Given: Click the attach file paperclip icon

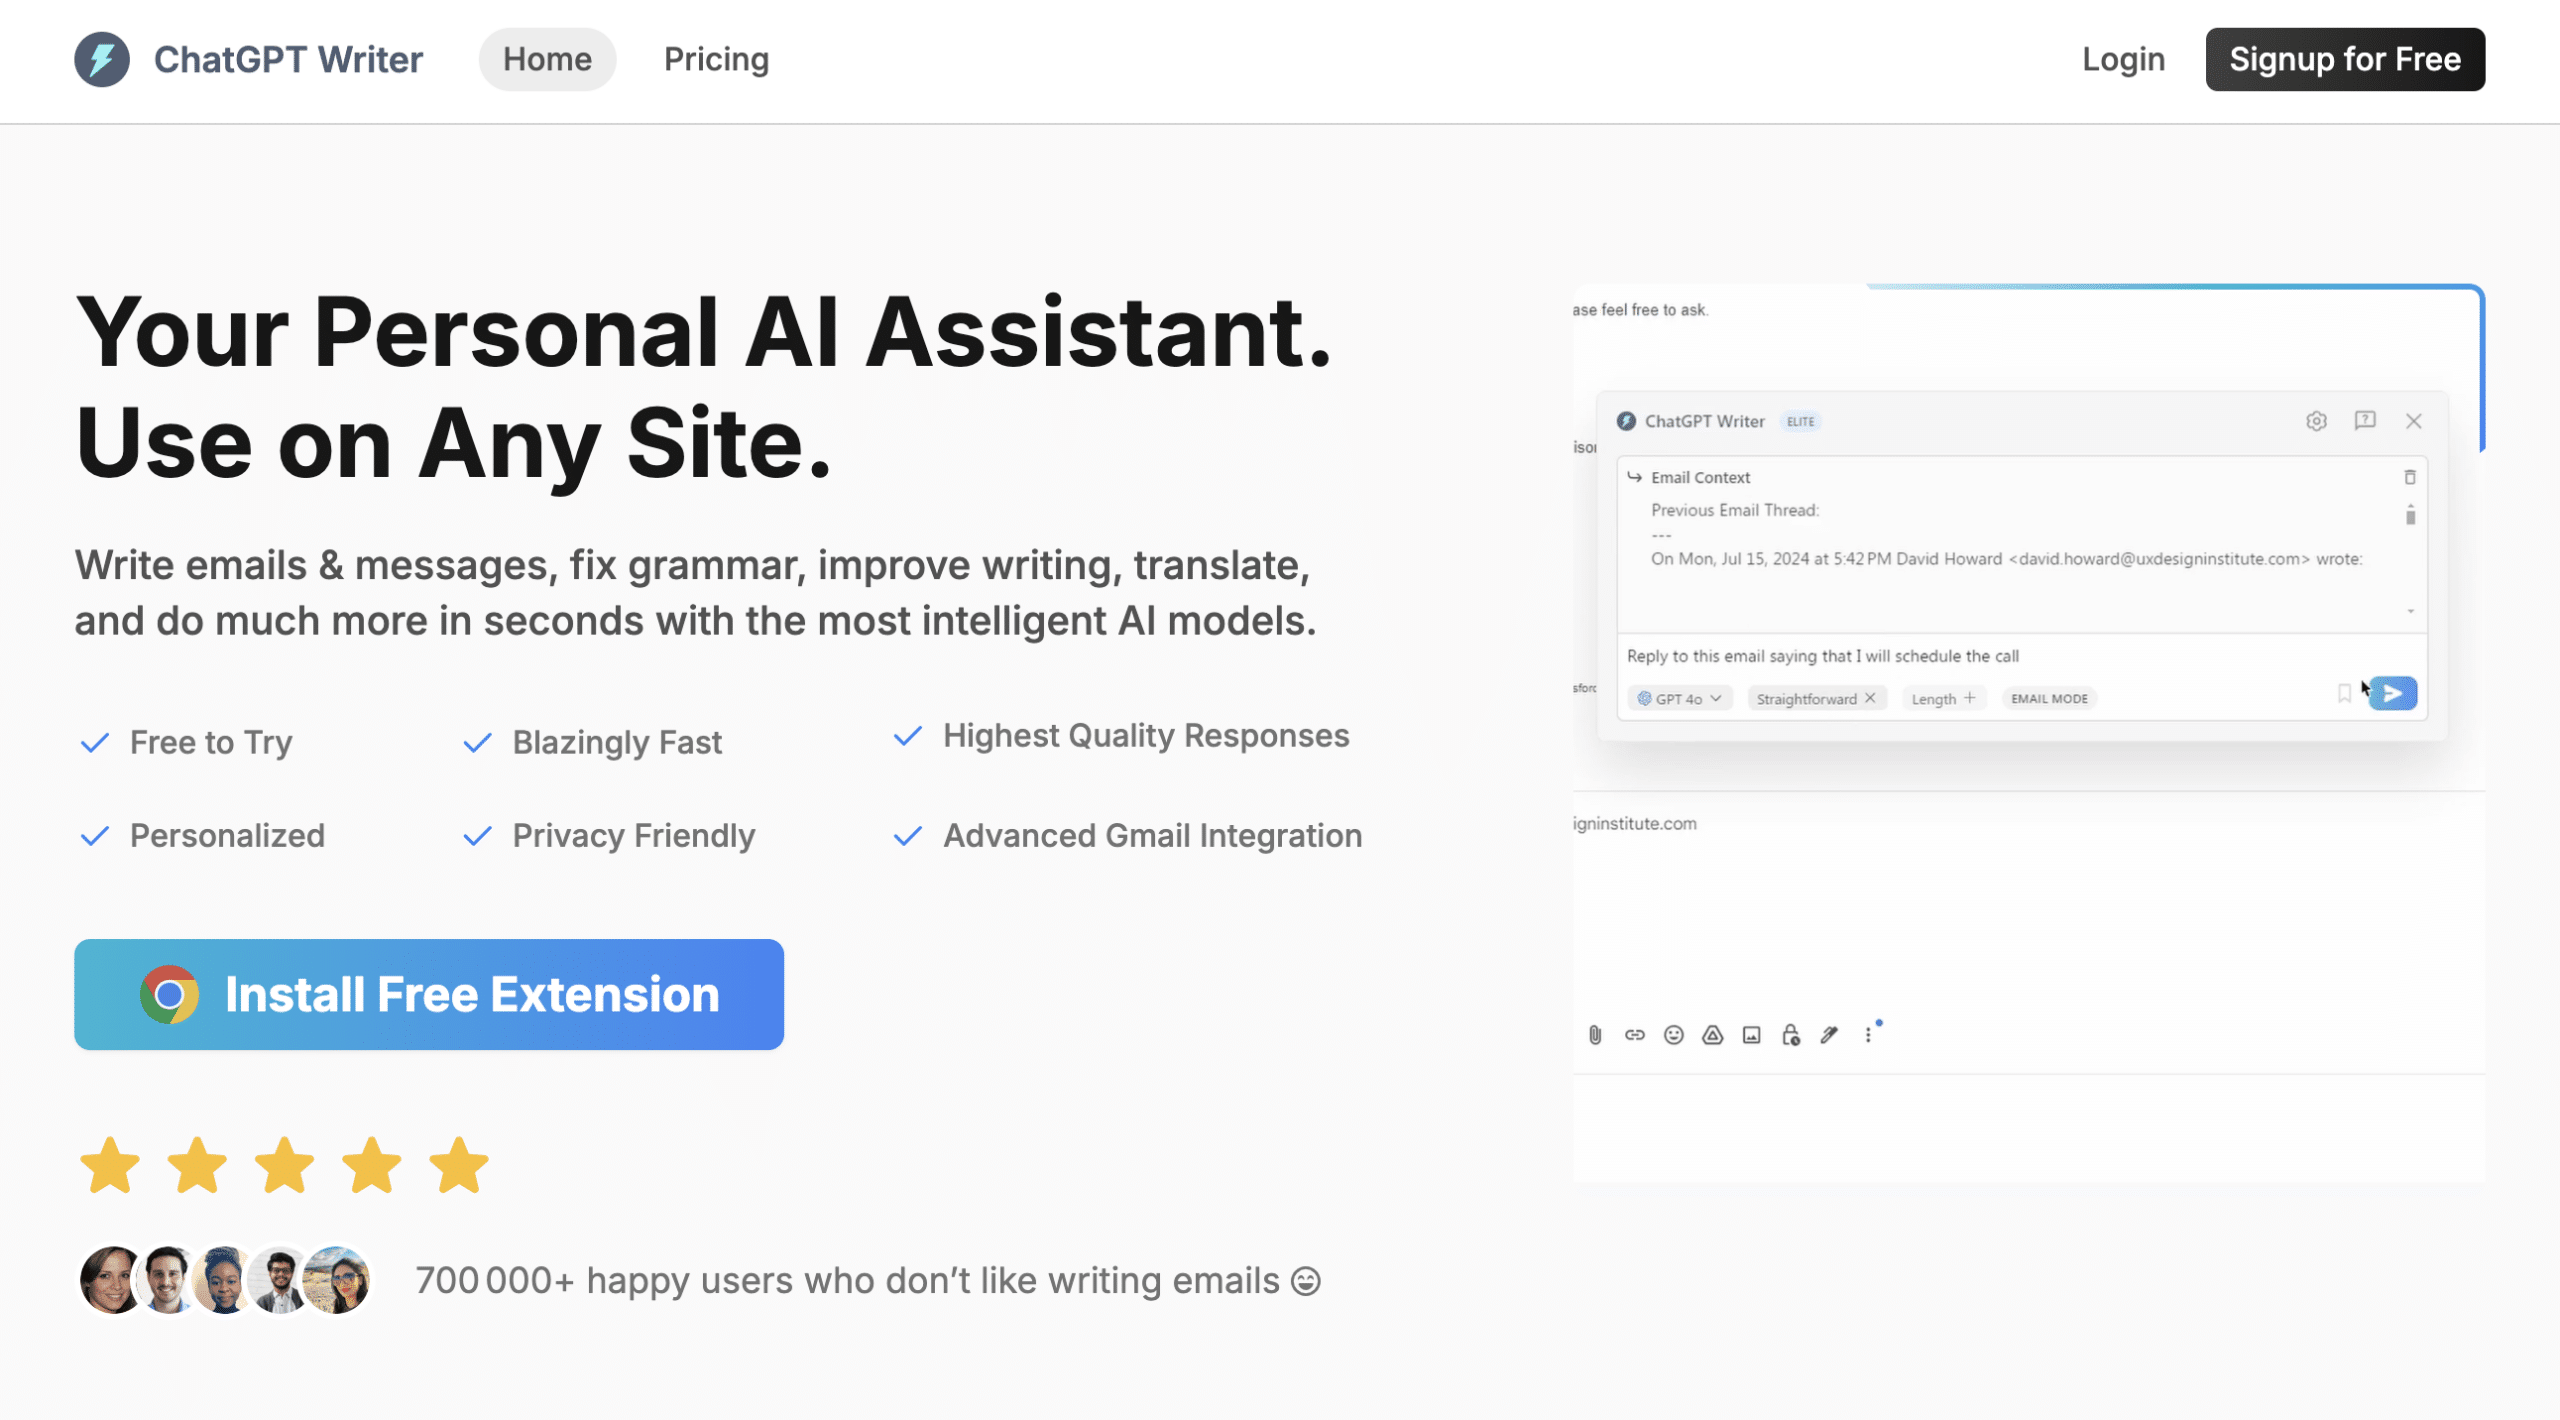Looking at the screenshot, I should [x=1595, y=1035].
